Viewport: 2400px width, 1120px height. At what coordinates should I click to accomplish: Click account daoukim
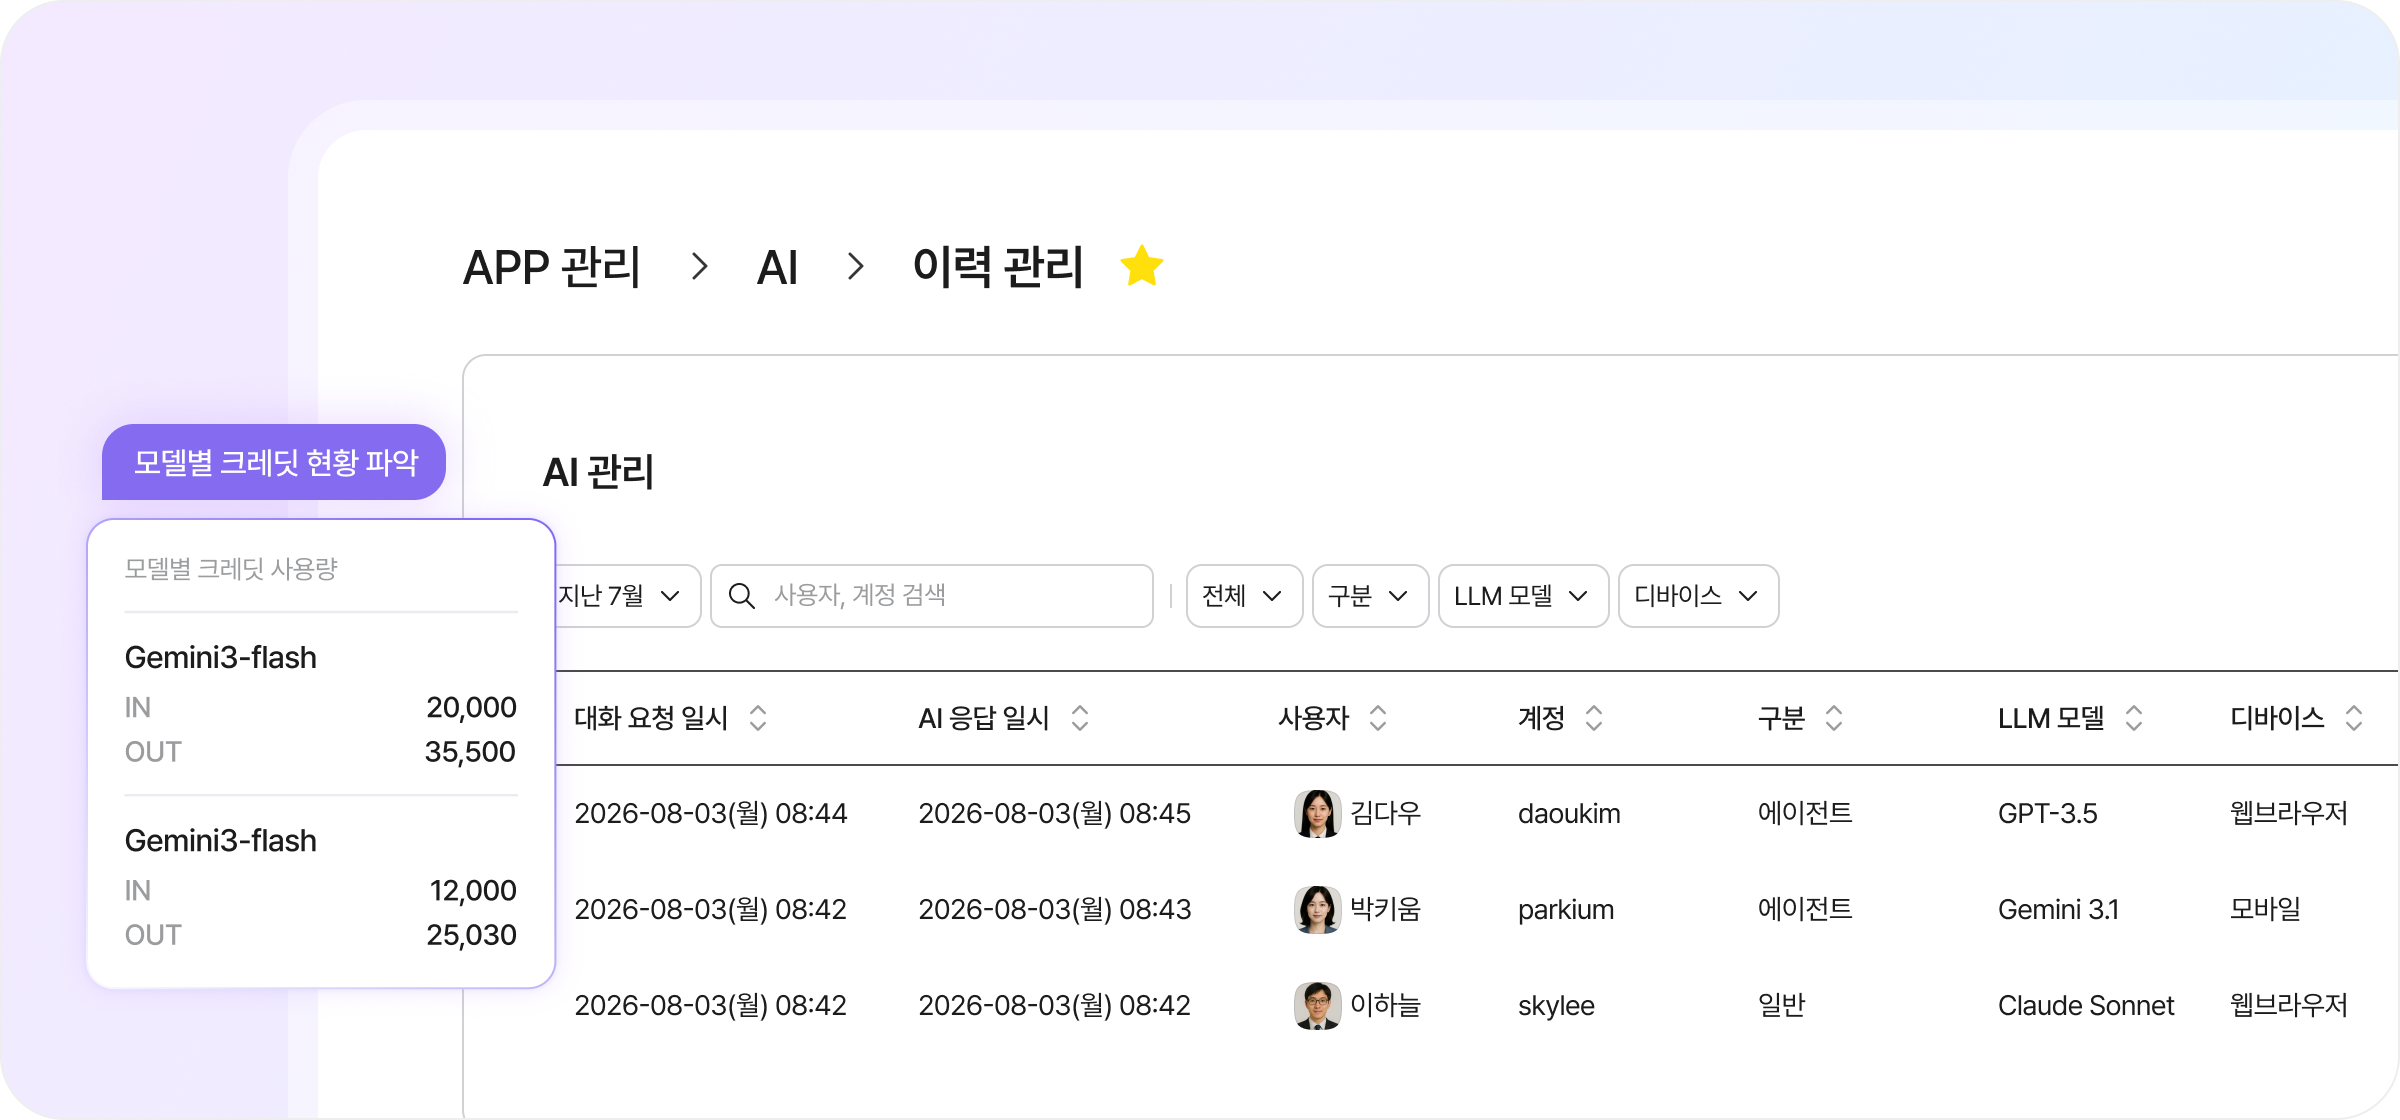pos(1569,813)
